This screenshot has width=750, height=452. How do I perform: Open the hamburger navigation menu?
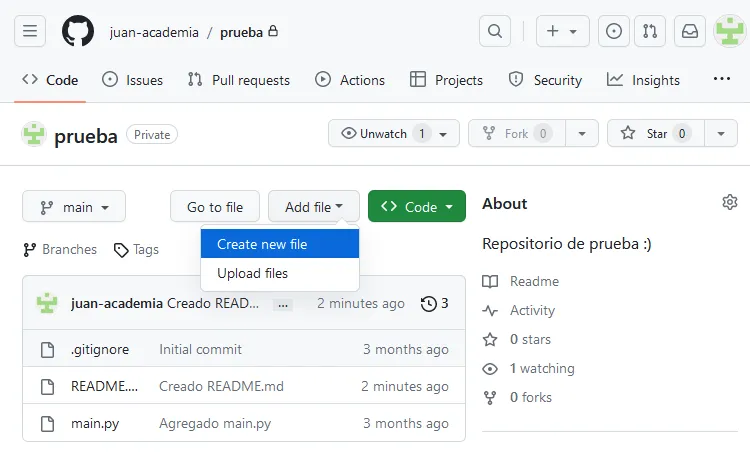(30, 32)
